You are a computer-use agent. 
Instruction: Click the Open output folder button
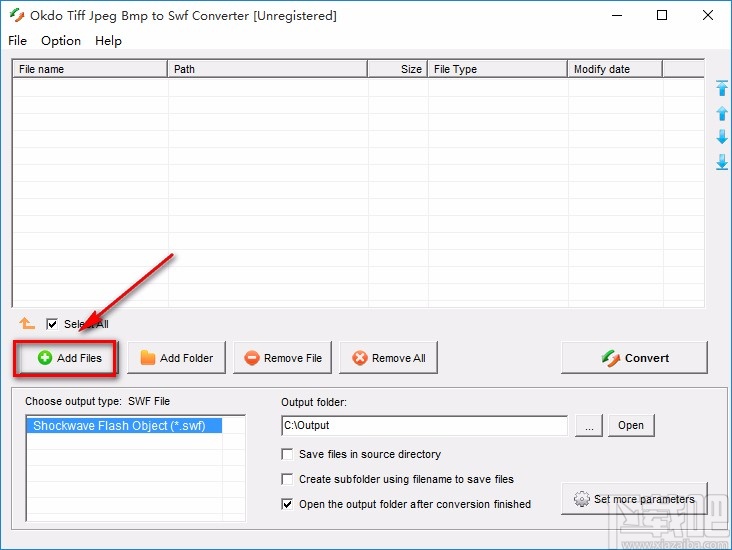click(x=630, y=425)
